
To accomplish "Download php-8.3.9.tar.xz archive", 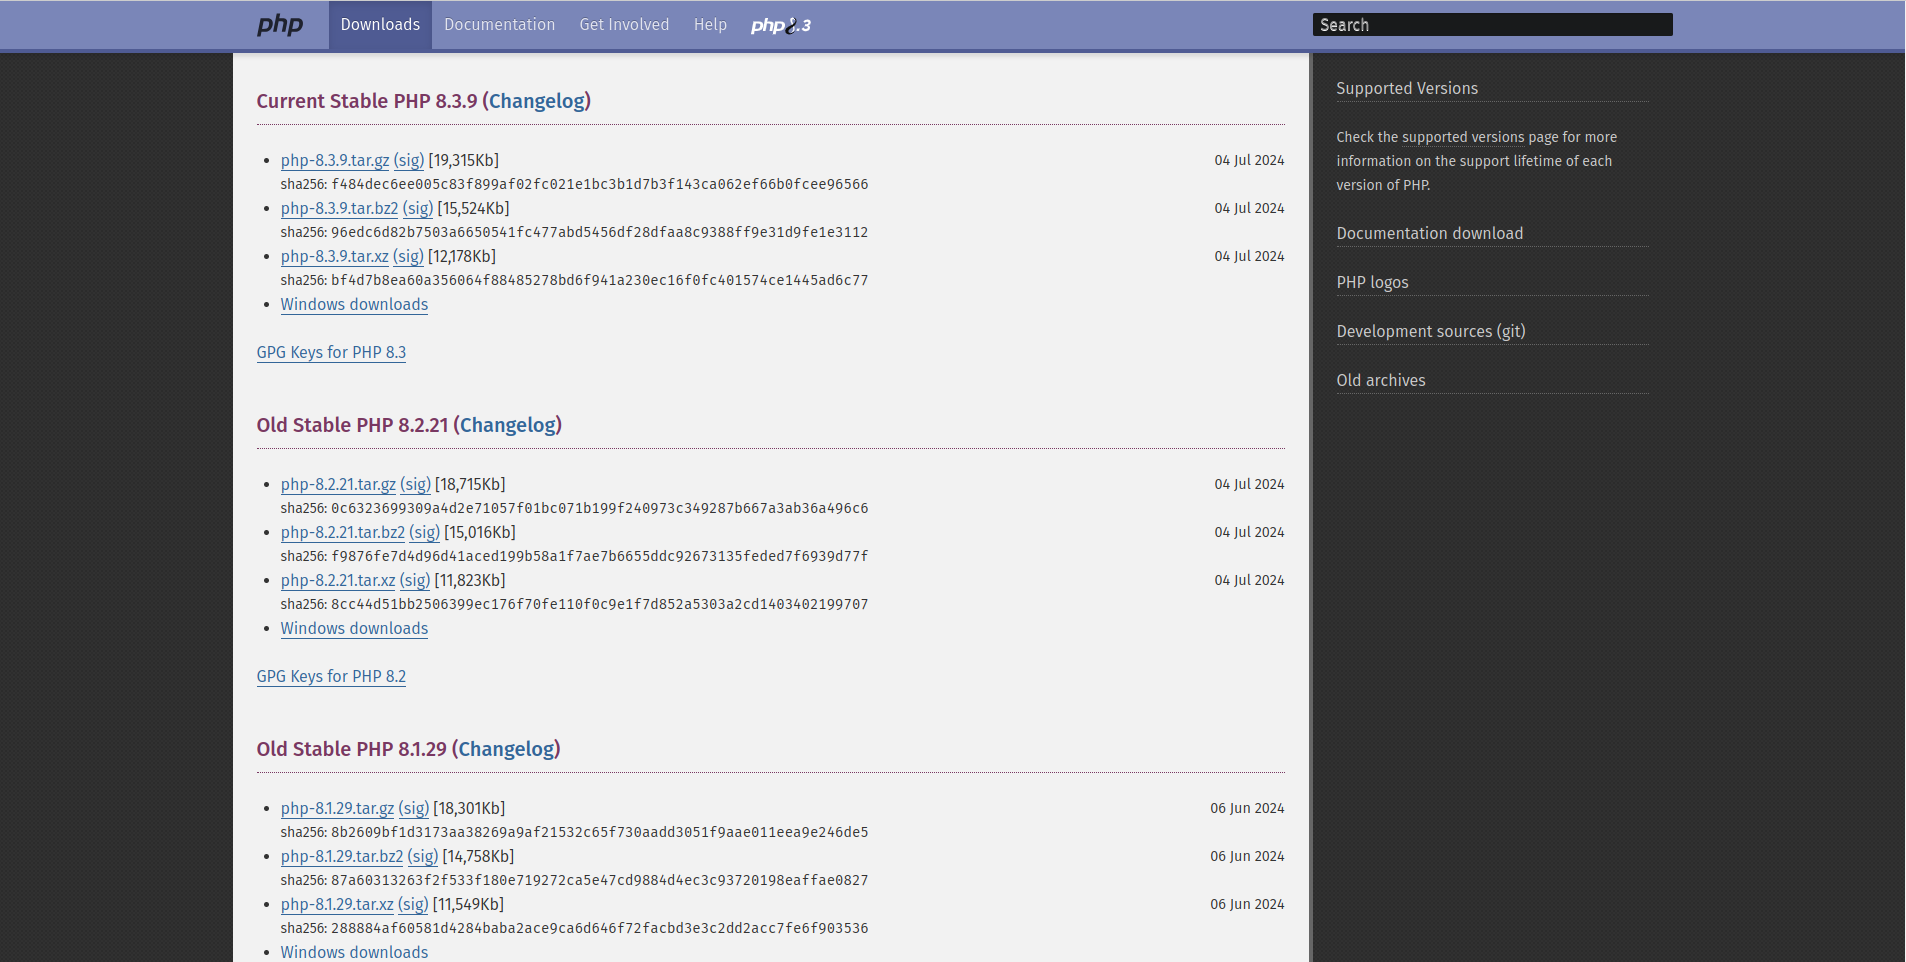I will tap(334, 256).
